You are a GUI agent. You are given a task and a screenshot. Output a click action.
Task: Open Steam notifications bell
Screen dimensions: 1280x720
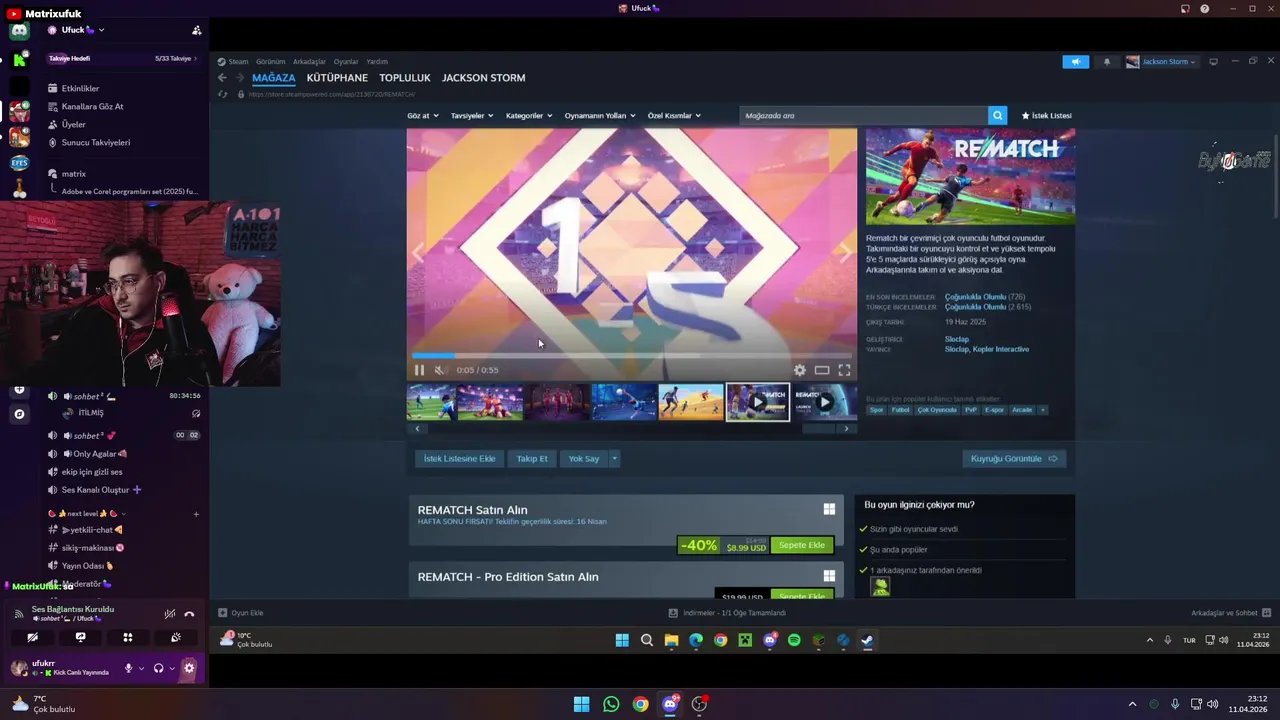(1107, 61)
